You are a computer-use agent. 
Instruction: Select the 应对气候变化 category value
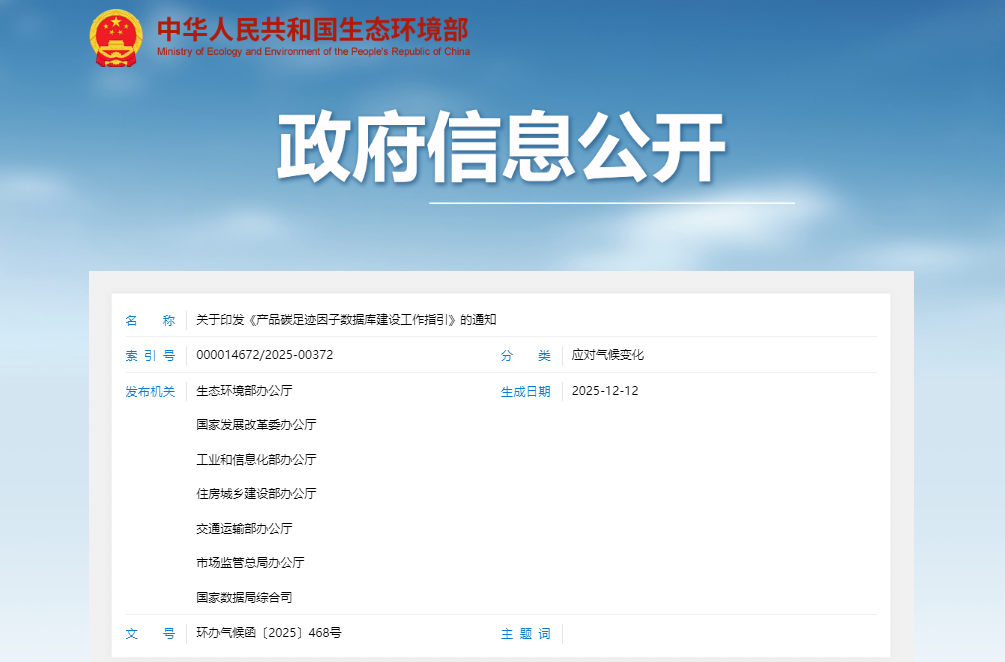pos(608,356)
